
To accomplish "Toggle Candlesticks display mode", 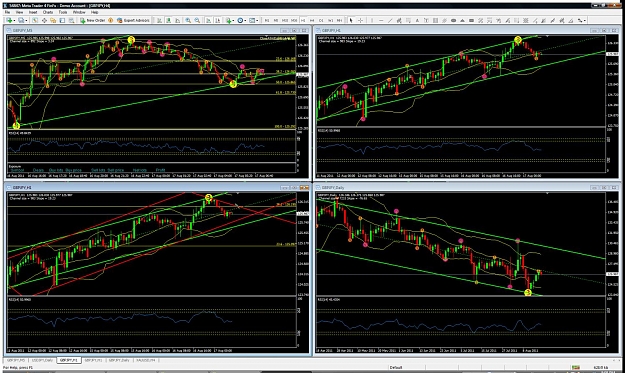I will click(x=169, y=20).
